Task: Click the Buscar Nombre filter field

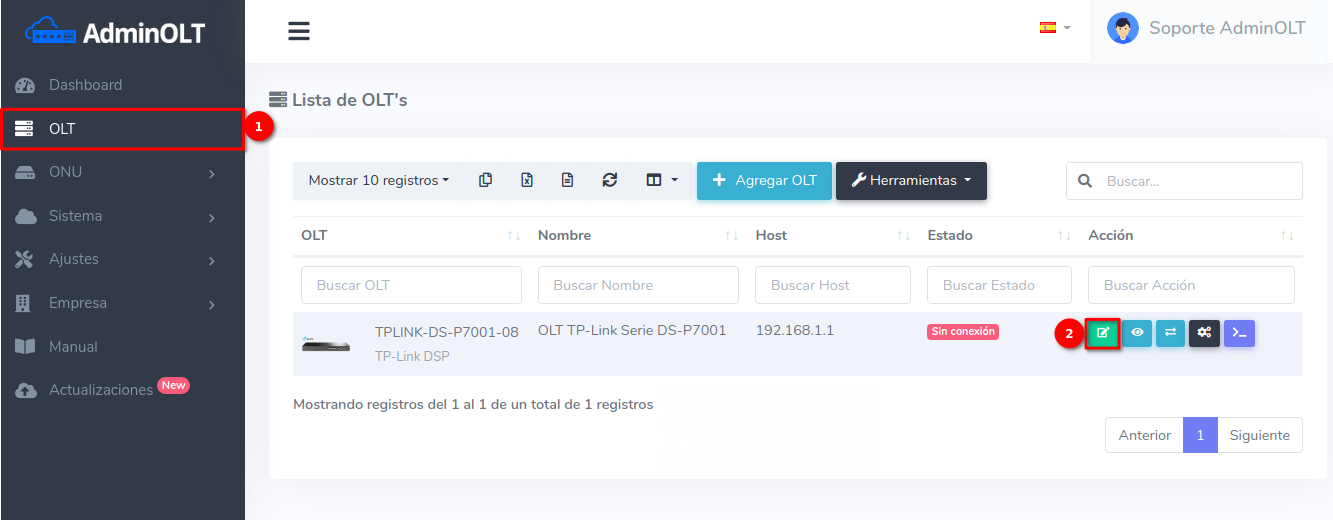Action: click(x=637, y=285)
